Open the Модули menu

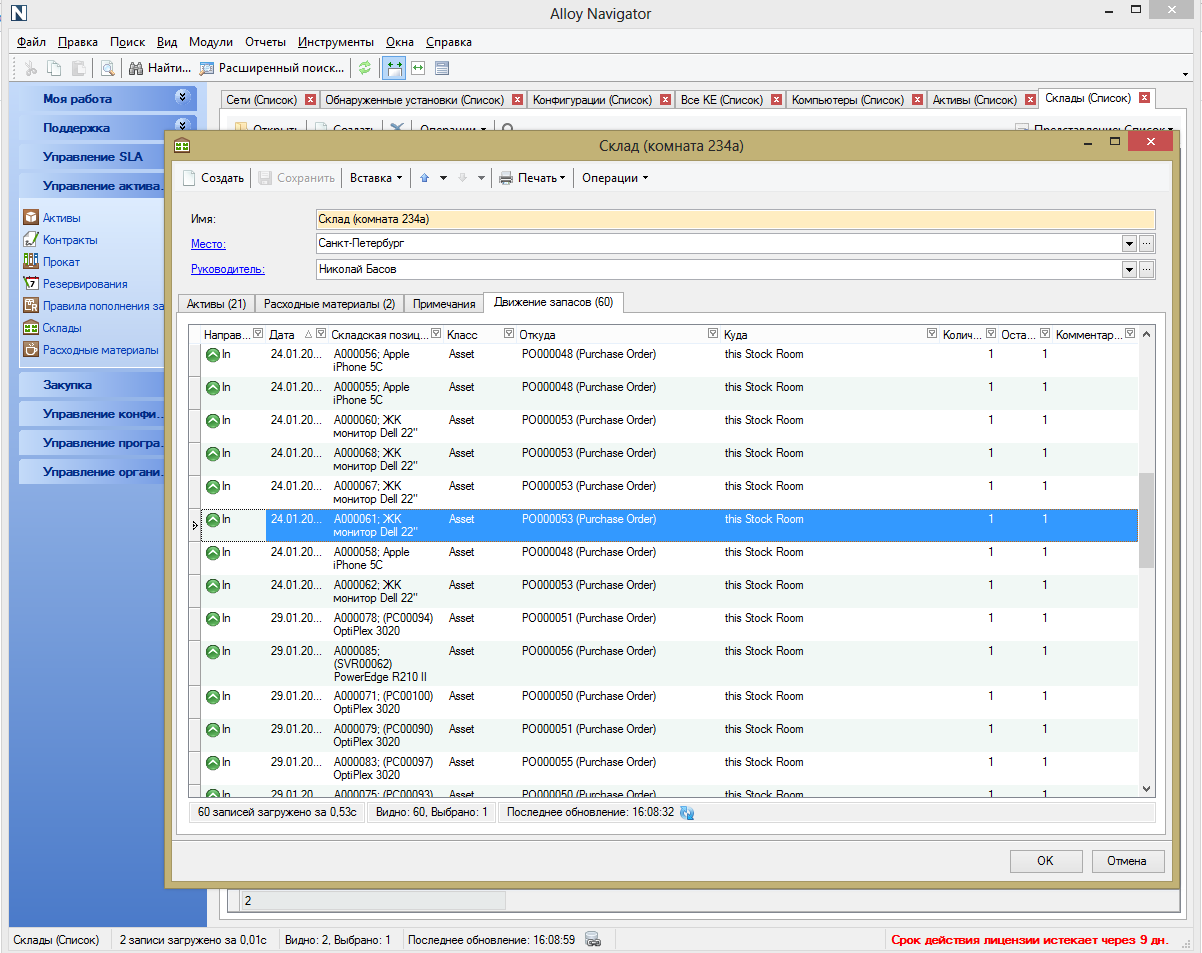click(211, 42)
